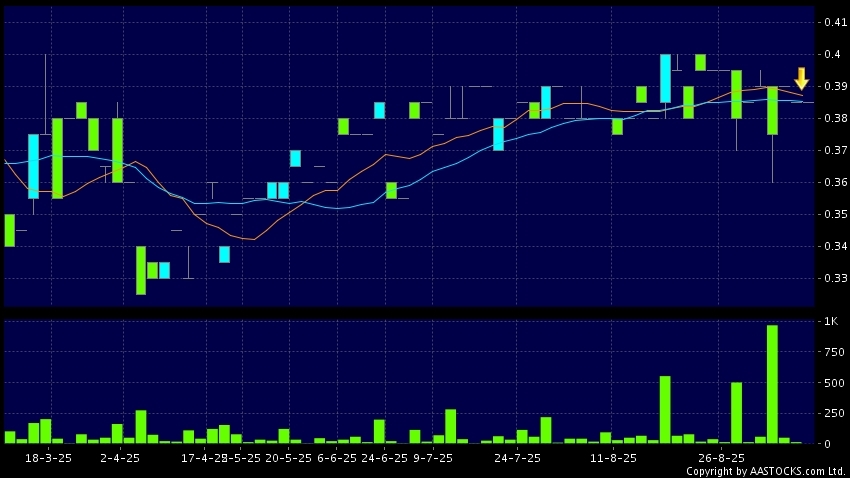Click the 0.34 price axis label

coord(835,246)
